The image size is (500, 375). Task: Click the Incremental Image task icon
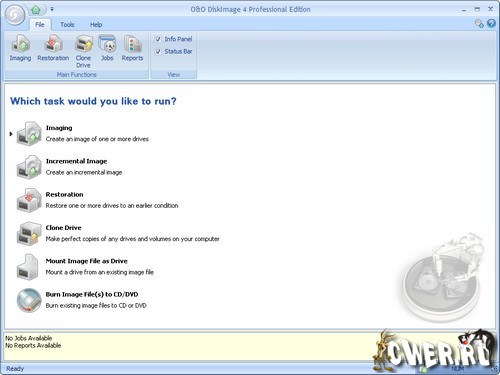[29, 167]
